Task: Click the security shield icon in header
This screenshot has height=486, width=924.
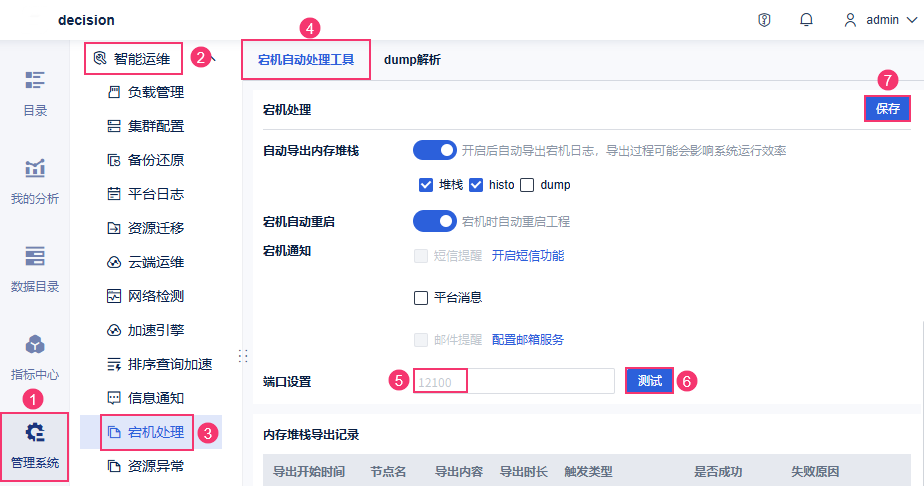Action: coord(765,20)
